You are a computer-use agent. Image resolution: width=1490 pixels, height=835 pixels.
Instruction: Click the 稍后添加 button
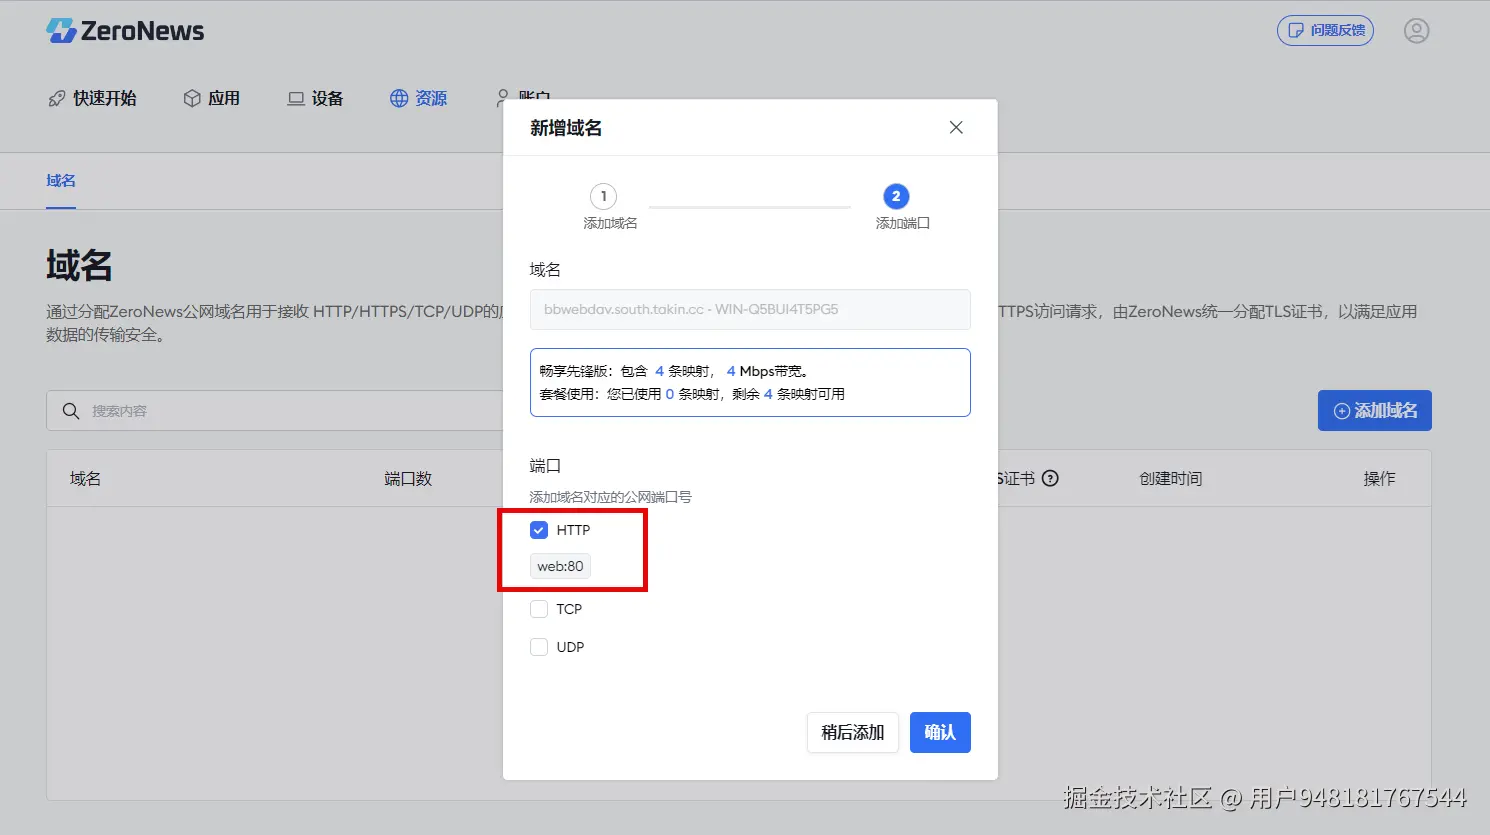tap(853, 733)
